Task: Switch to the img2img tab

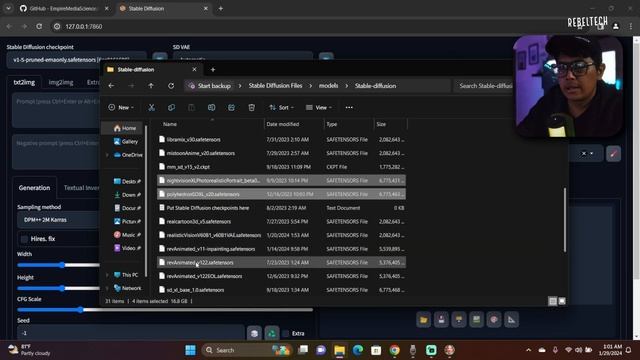Action: pyautogui.click(x=61, y=82)
